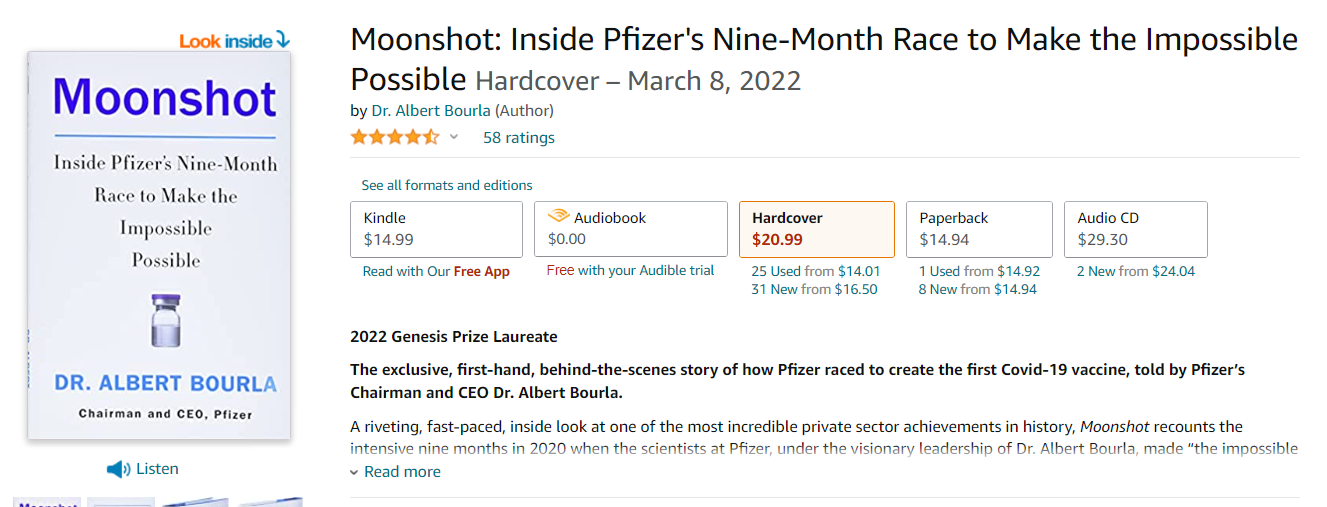Click the Listen speaker icon
Viewport: 1327px width, 507px height.
point(118,469)
